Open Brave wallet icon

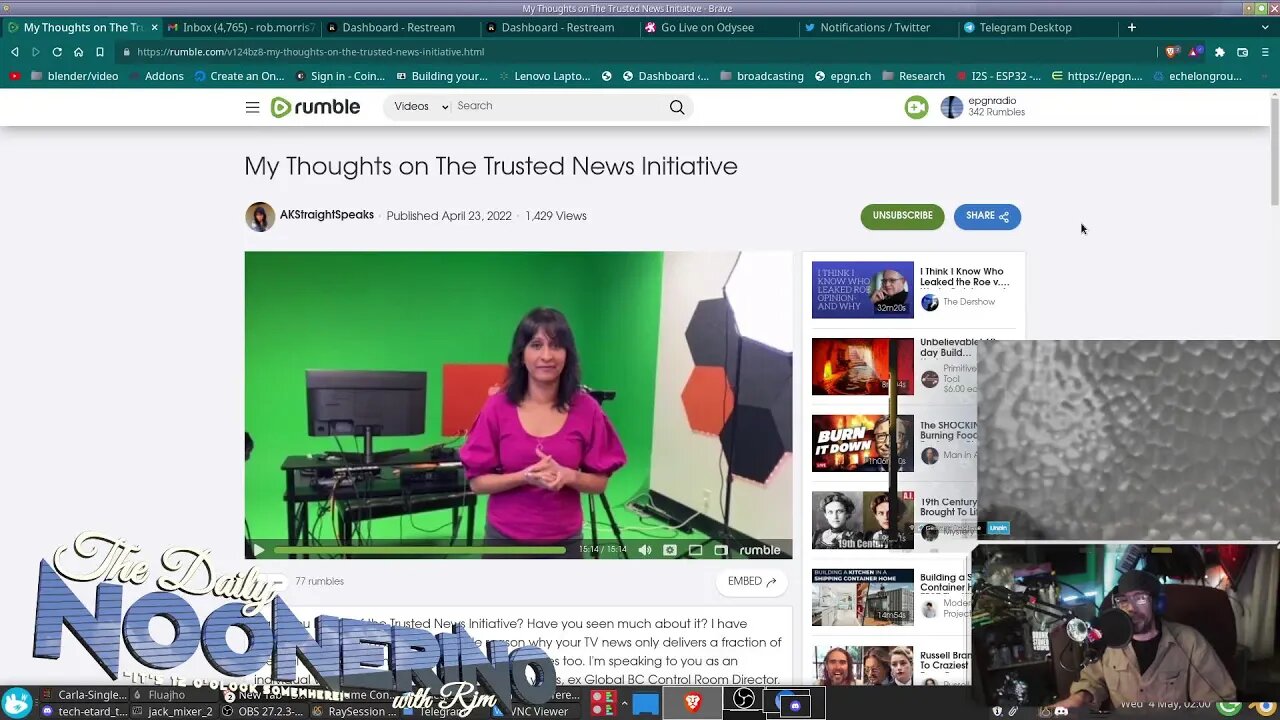[x=1242, y=52]
